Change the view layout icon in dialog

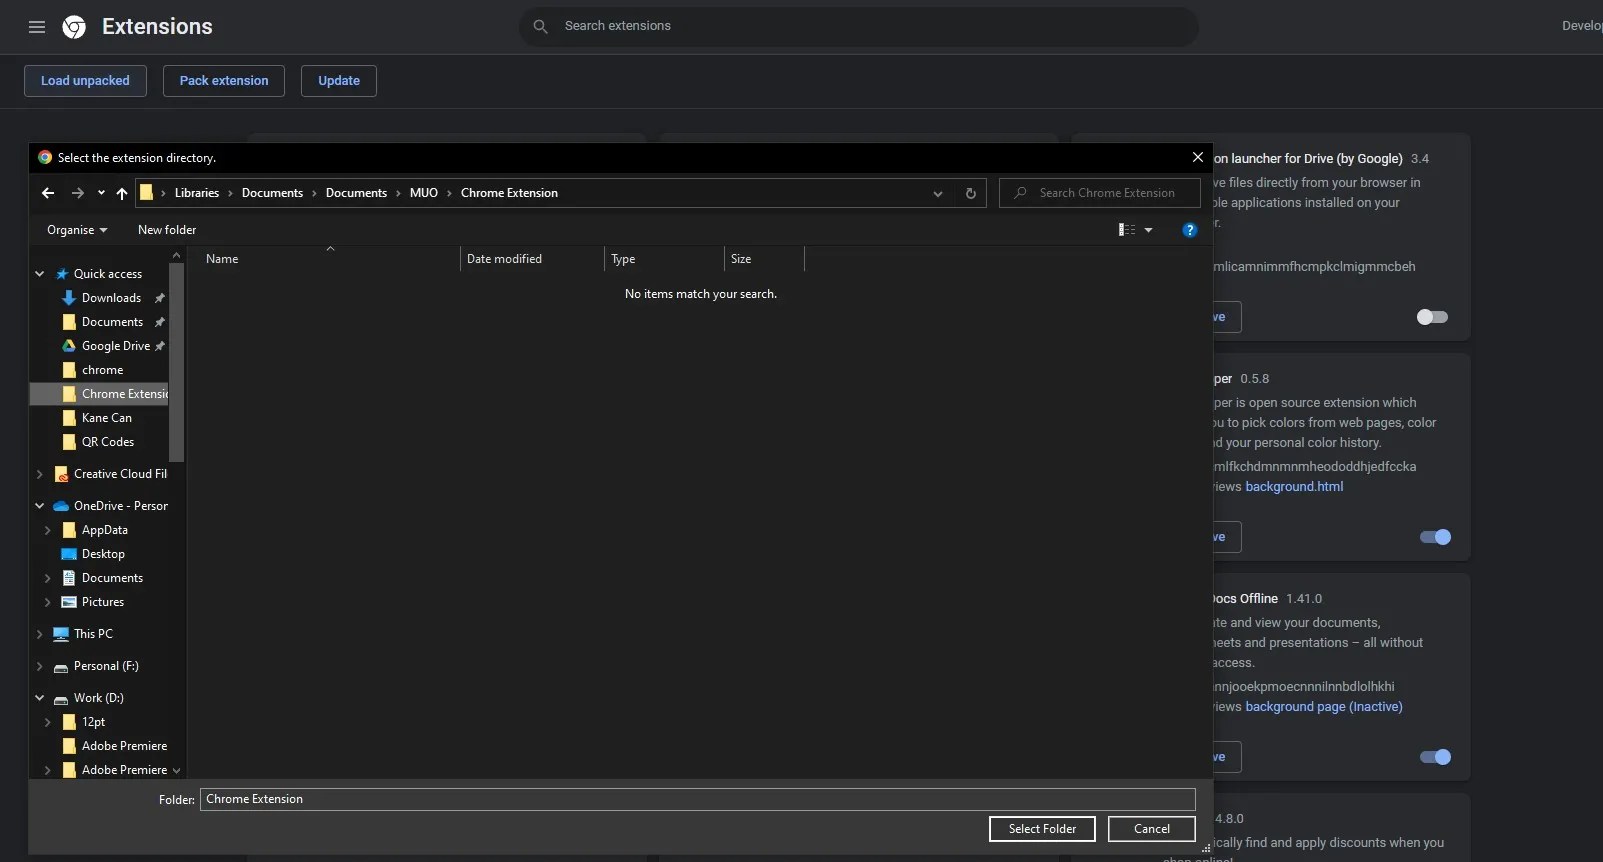tap(1127, 230)
